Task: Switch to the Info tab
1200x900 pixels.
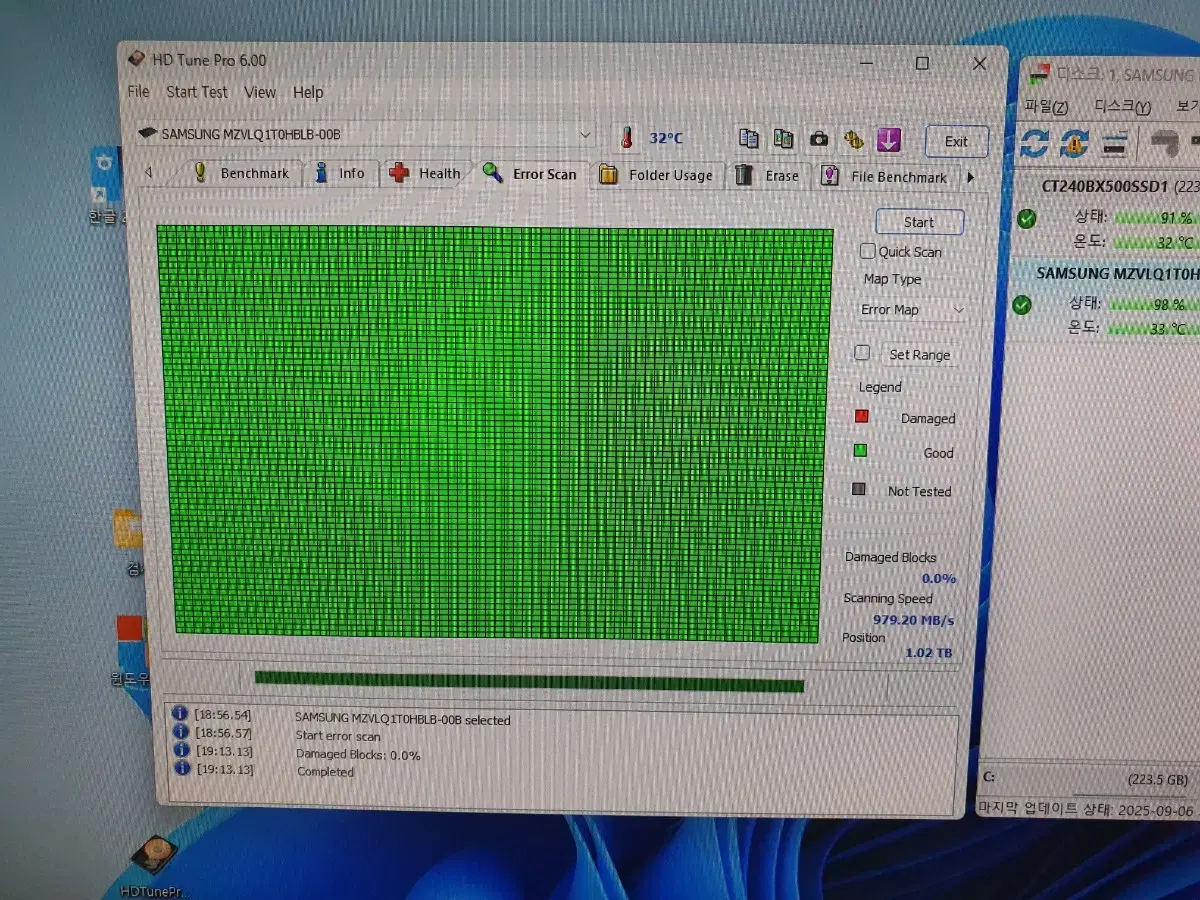Action: coord(341,173)
